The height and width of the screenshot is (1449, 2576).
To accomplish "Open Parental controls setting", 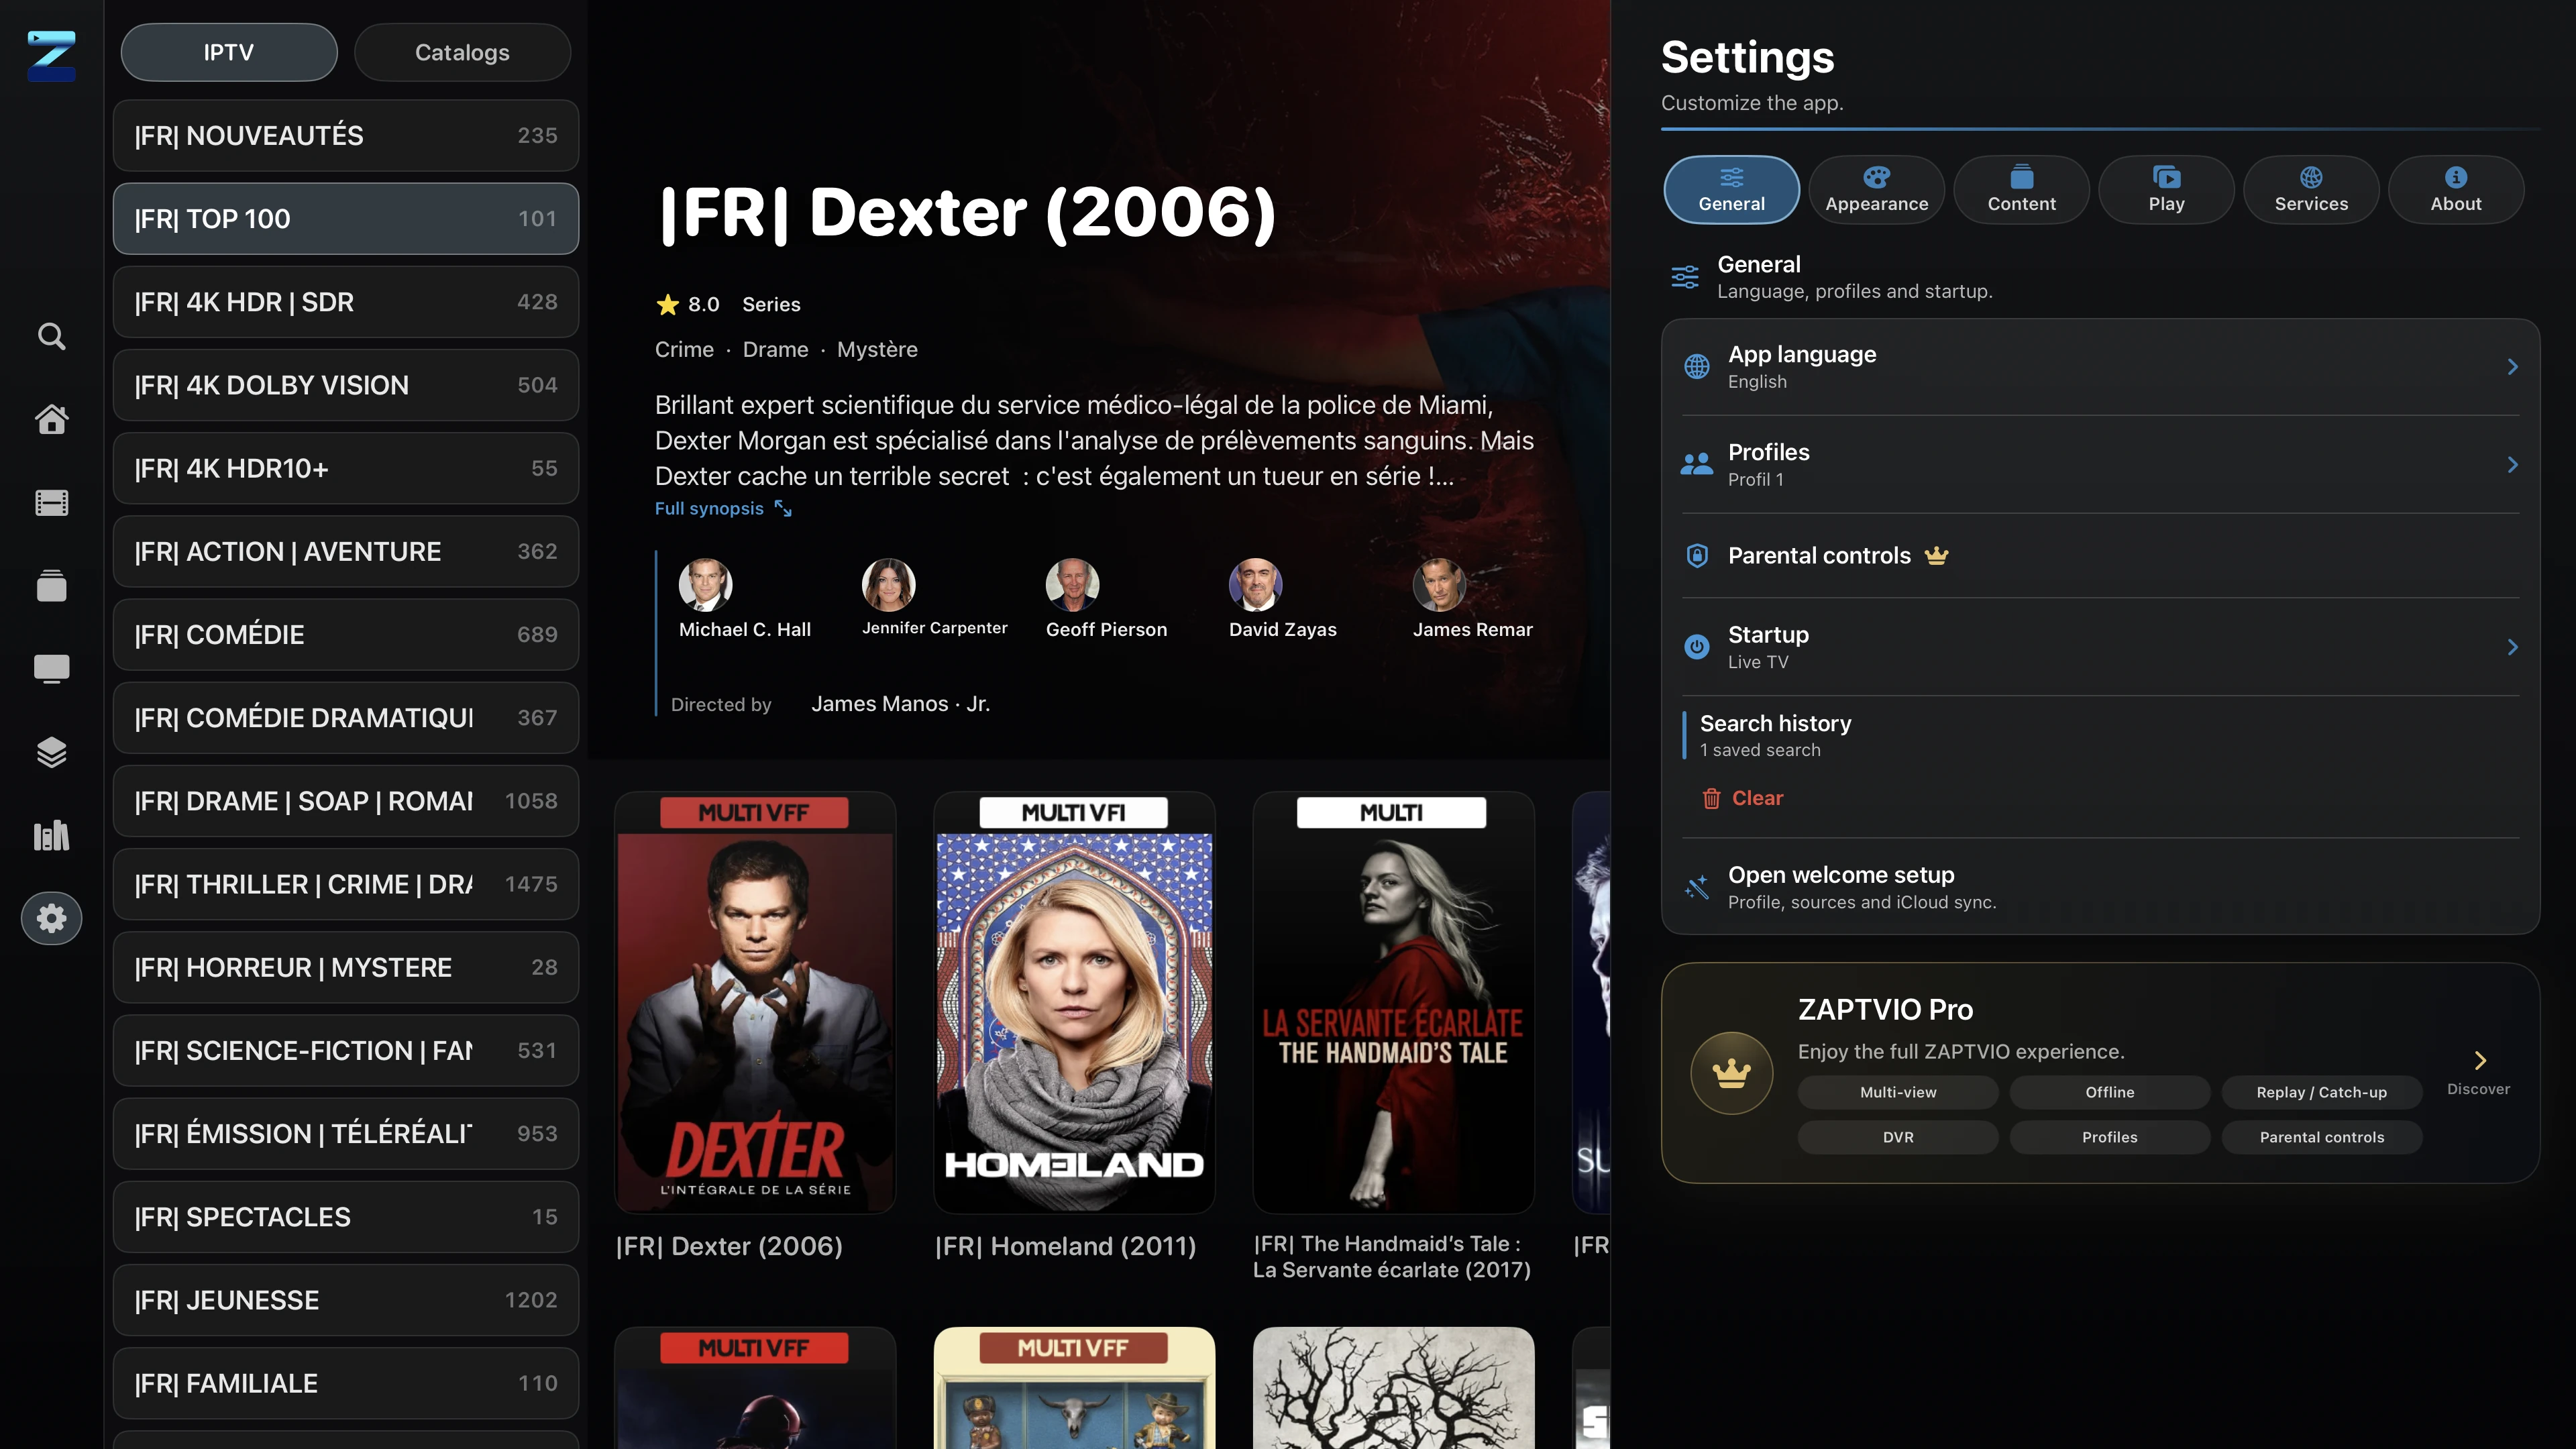I will (x=2100, y=556).
